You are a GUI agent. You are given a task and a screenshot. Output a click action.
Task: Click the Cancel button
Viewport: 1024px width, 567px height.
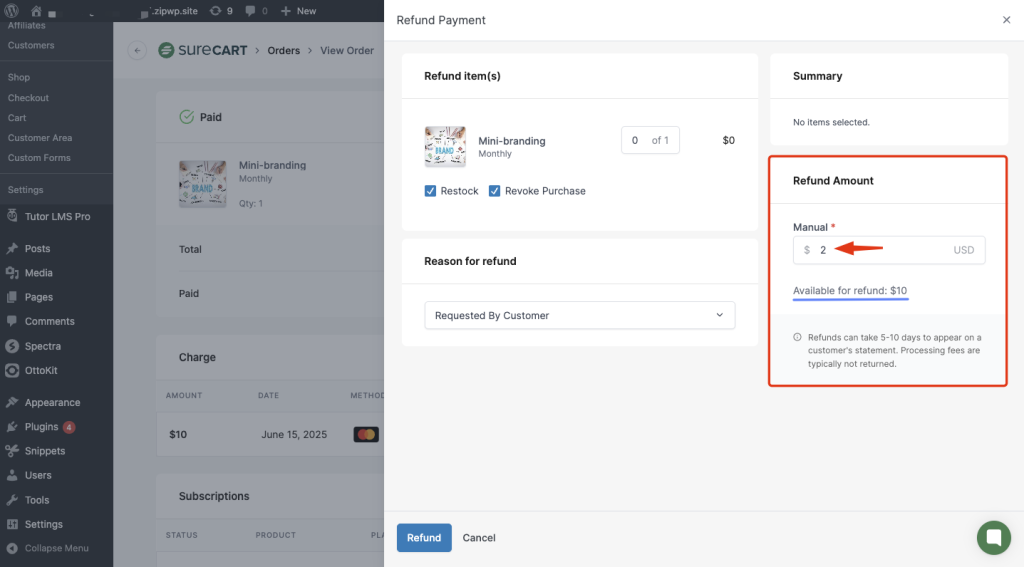pos(479,538)
